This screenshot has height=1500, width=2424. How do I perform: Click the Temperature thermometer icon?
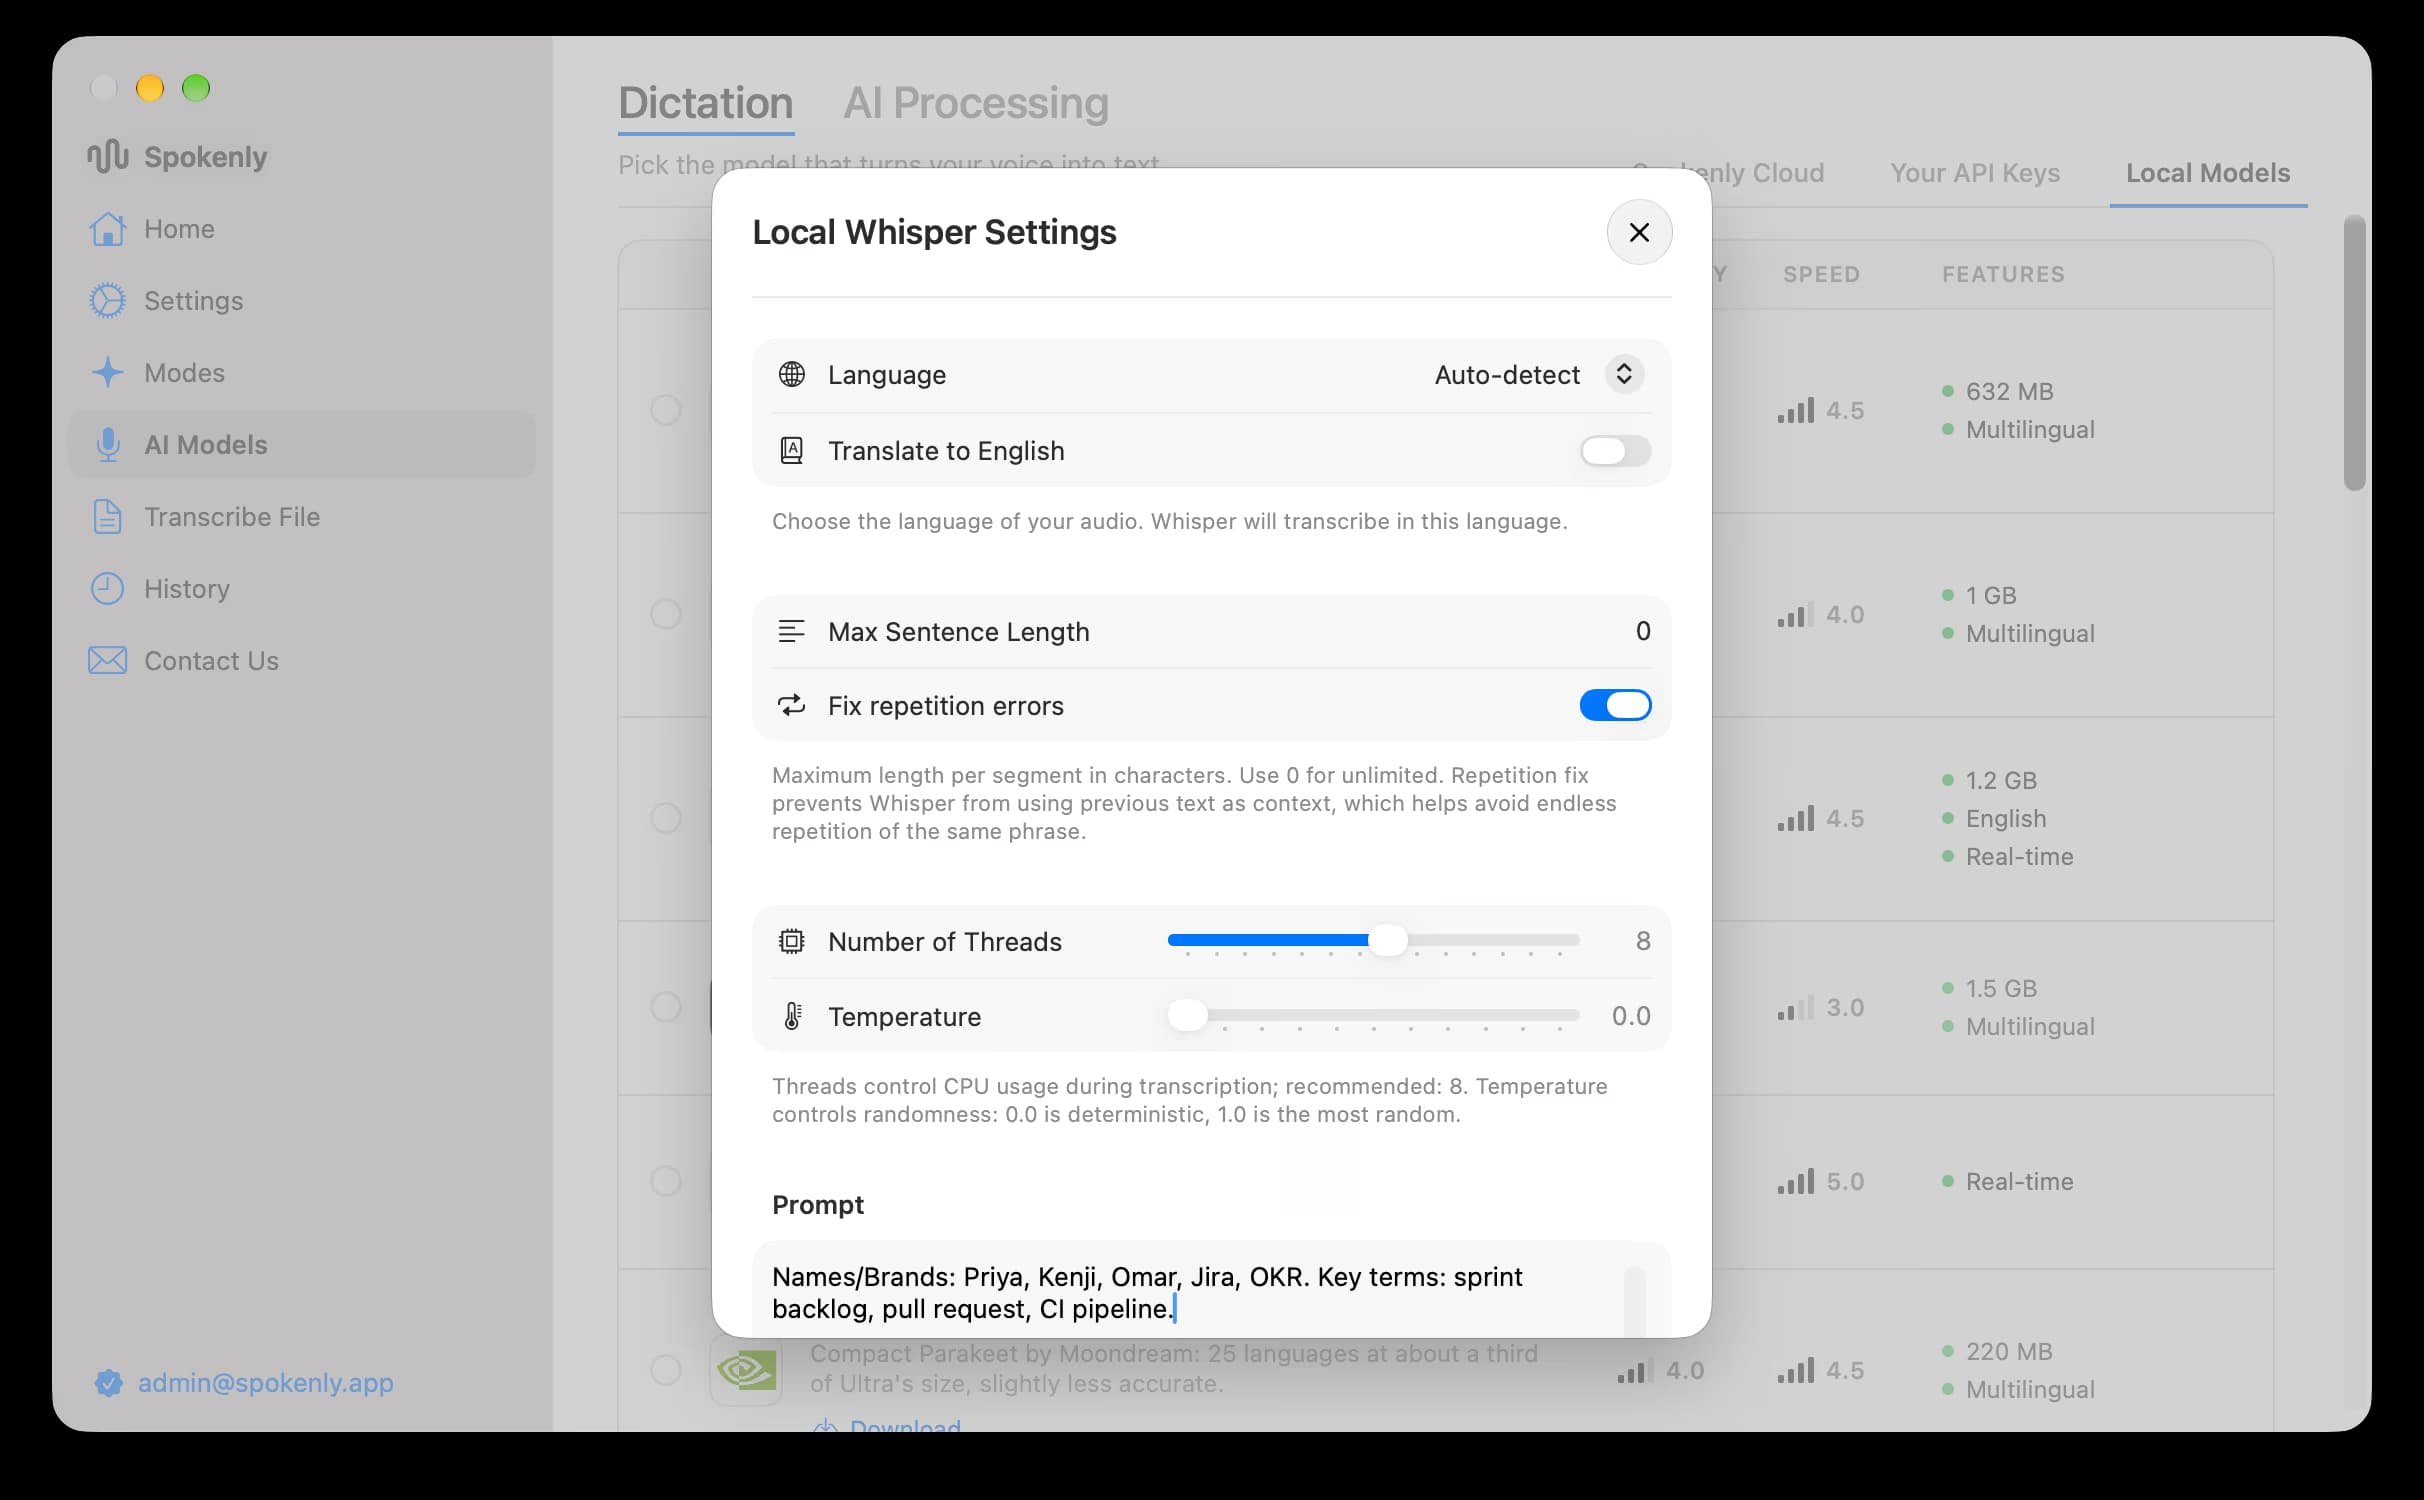pos(792,1017)
